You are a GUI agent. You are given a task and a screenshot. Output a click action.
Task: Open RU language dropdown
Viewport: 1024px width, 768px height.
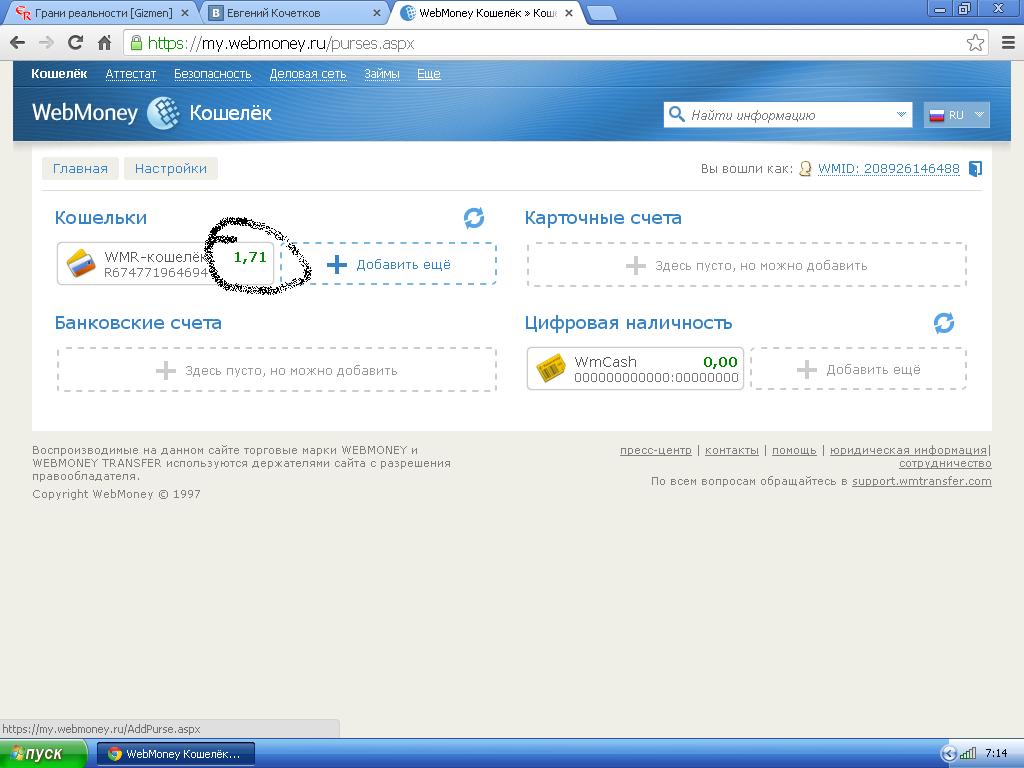tap(979, 115)
